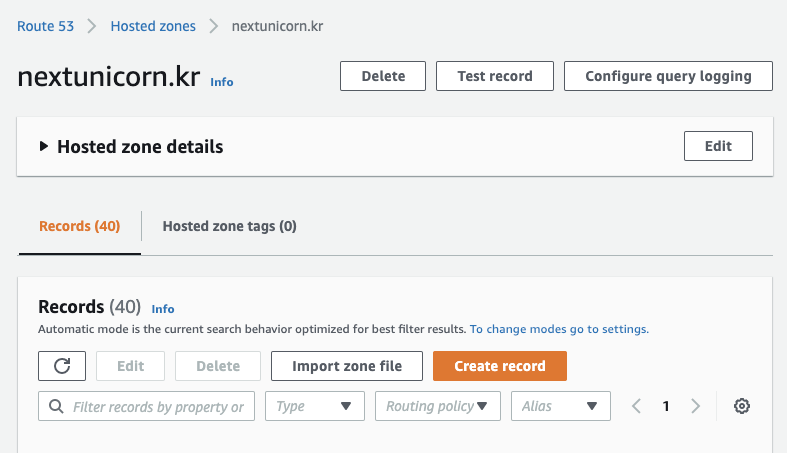Open Configure query logging
787x453 pixels.
(668, 76)
